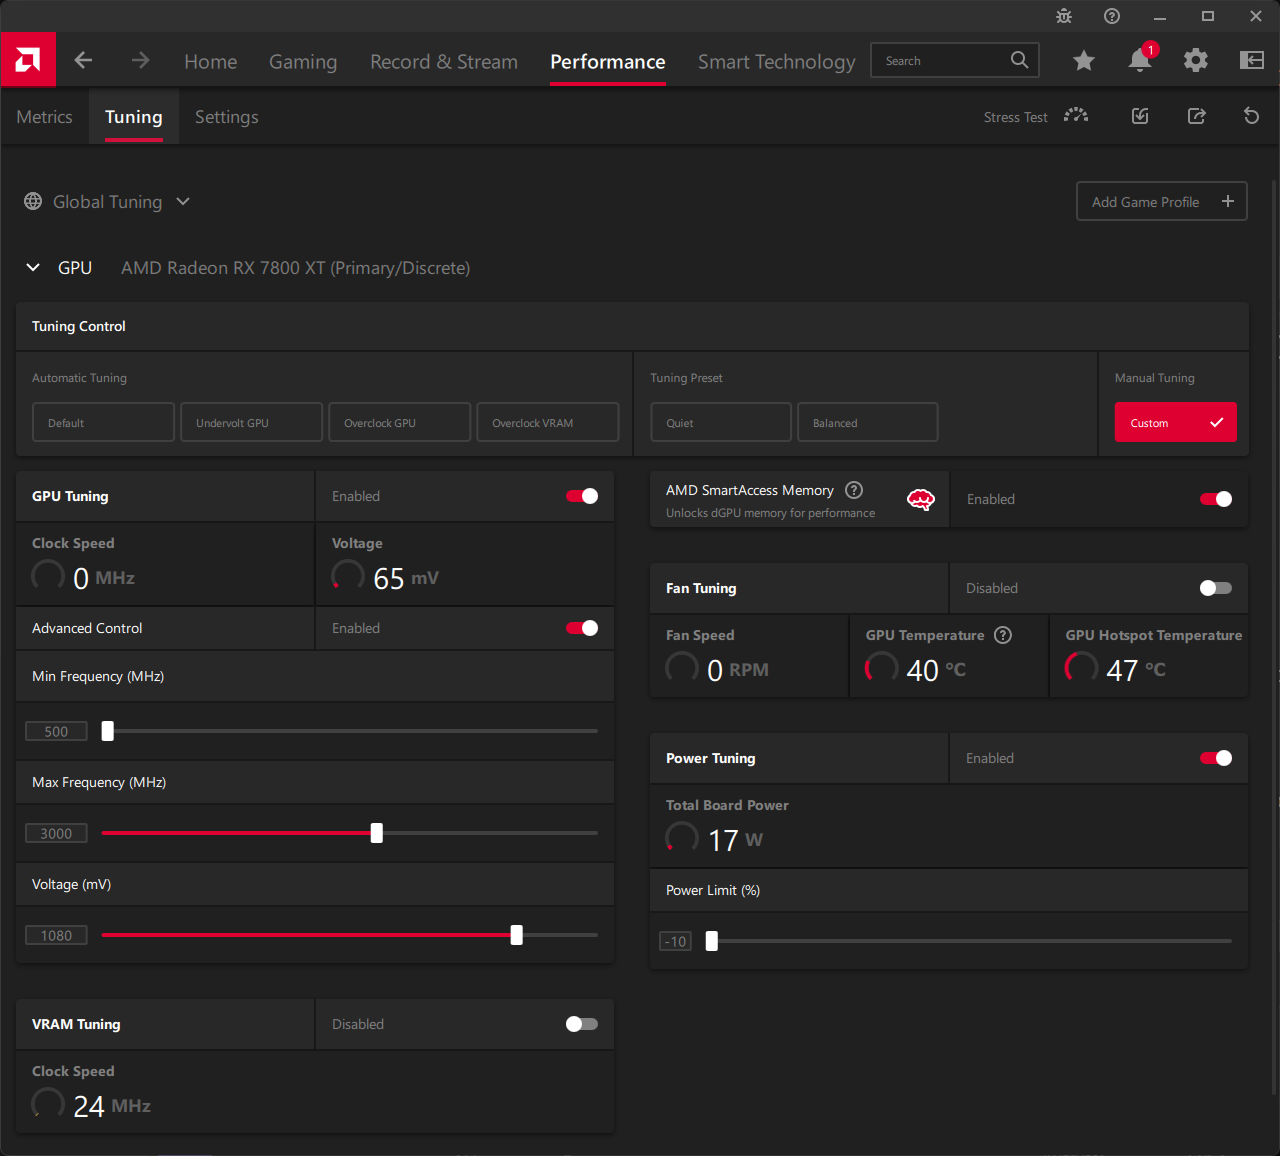
Task: Click the export profile icon
Action: click(1196, 116)
